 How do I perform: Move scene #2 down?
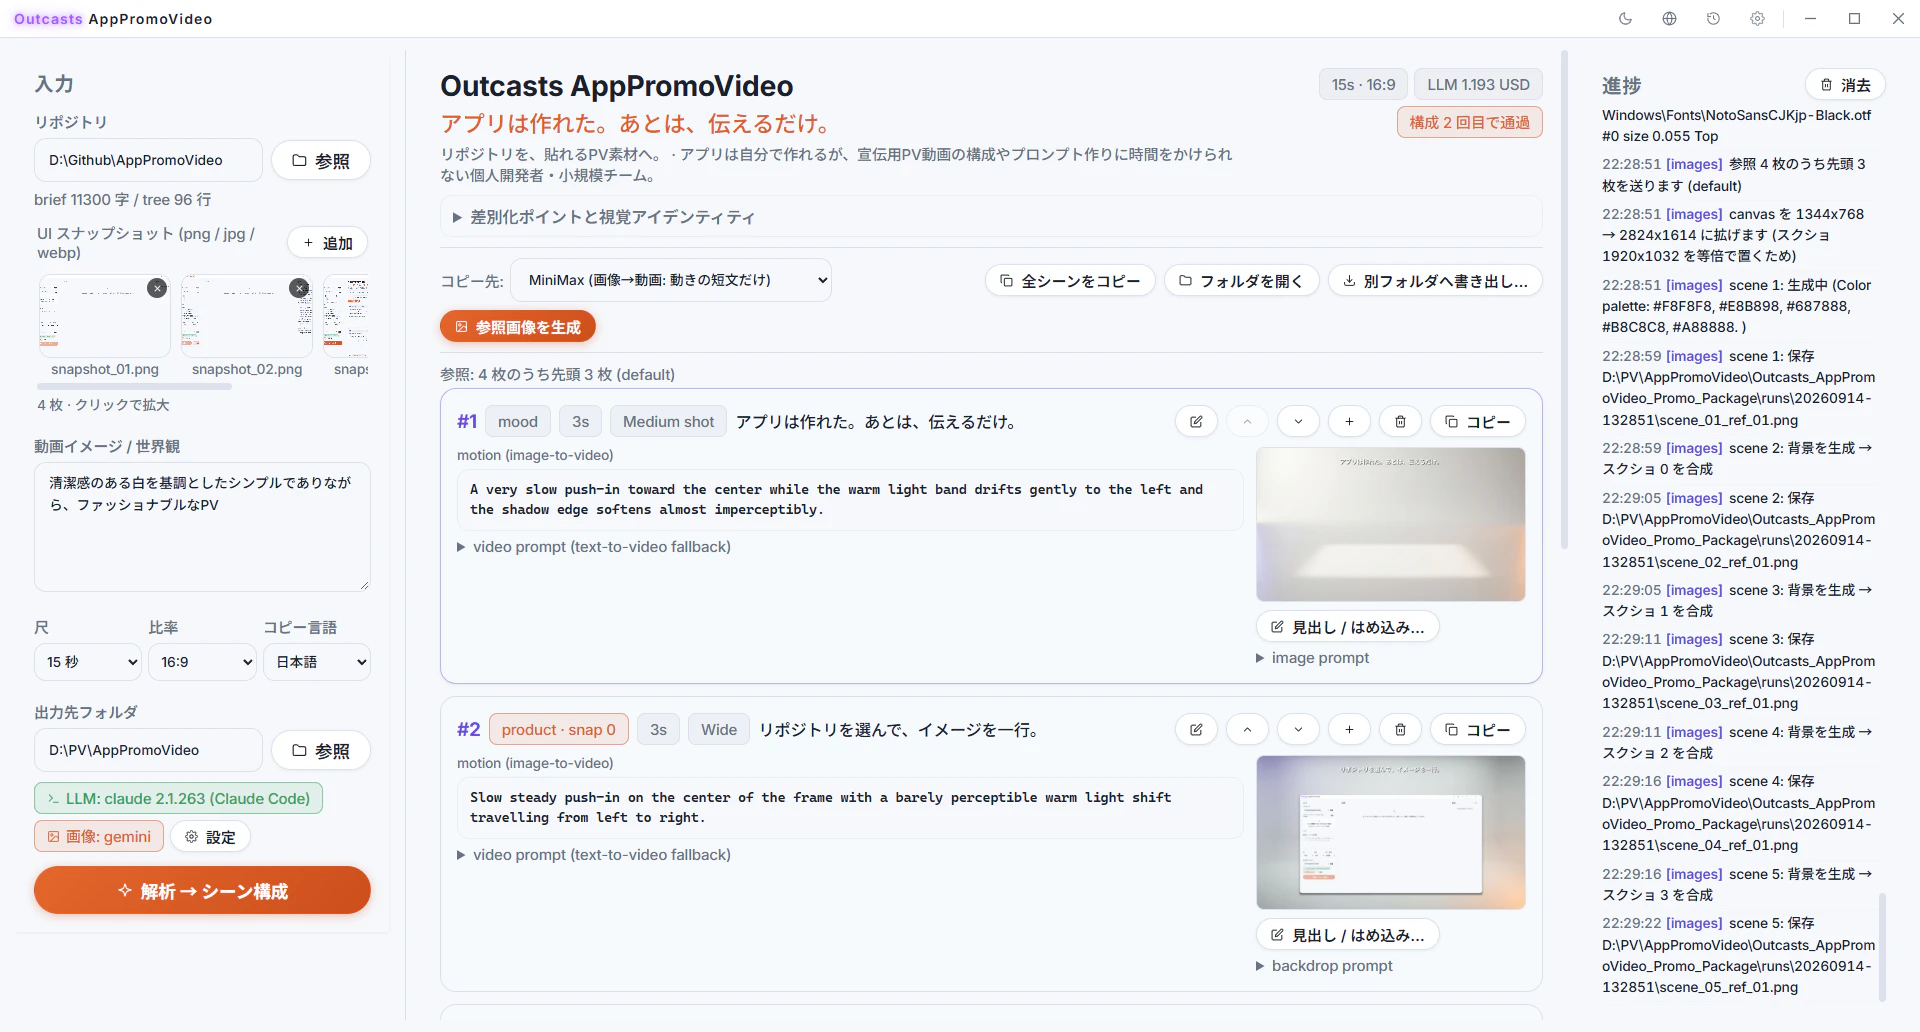tap(1298, 730)
